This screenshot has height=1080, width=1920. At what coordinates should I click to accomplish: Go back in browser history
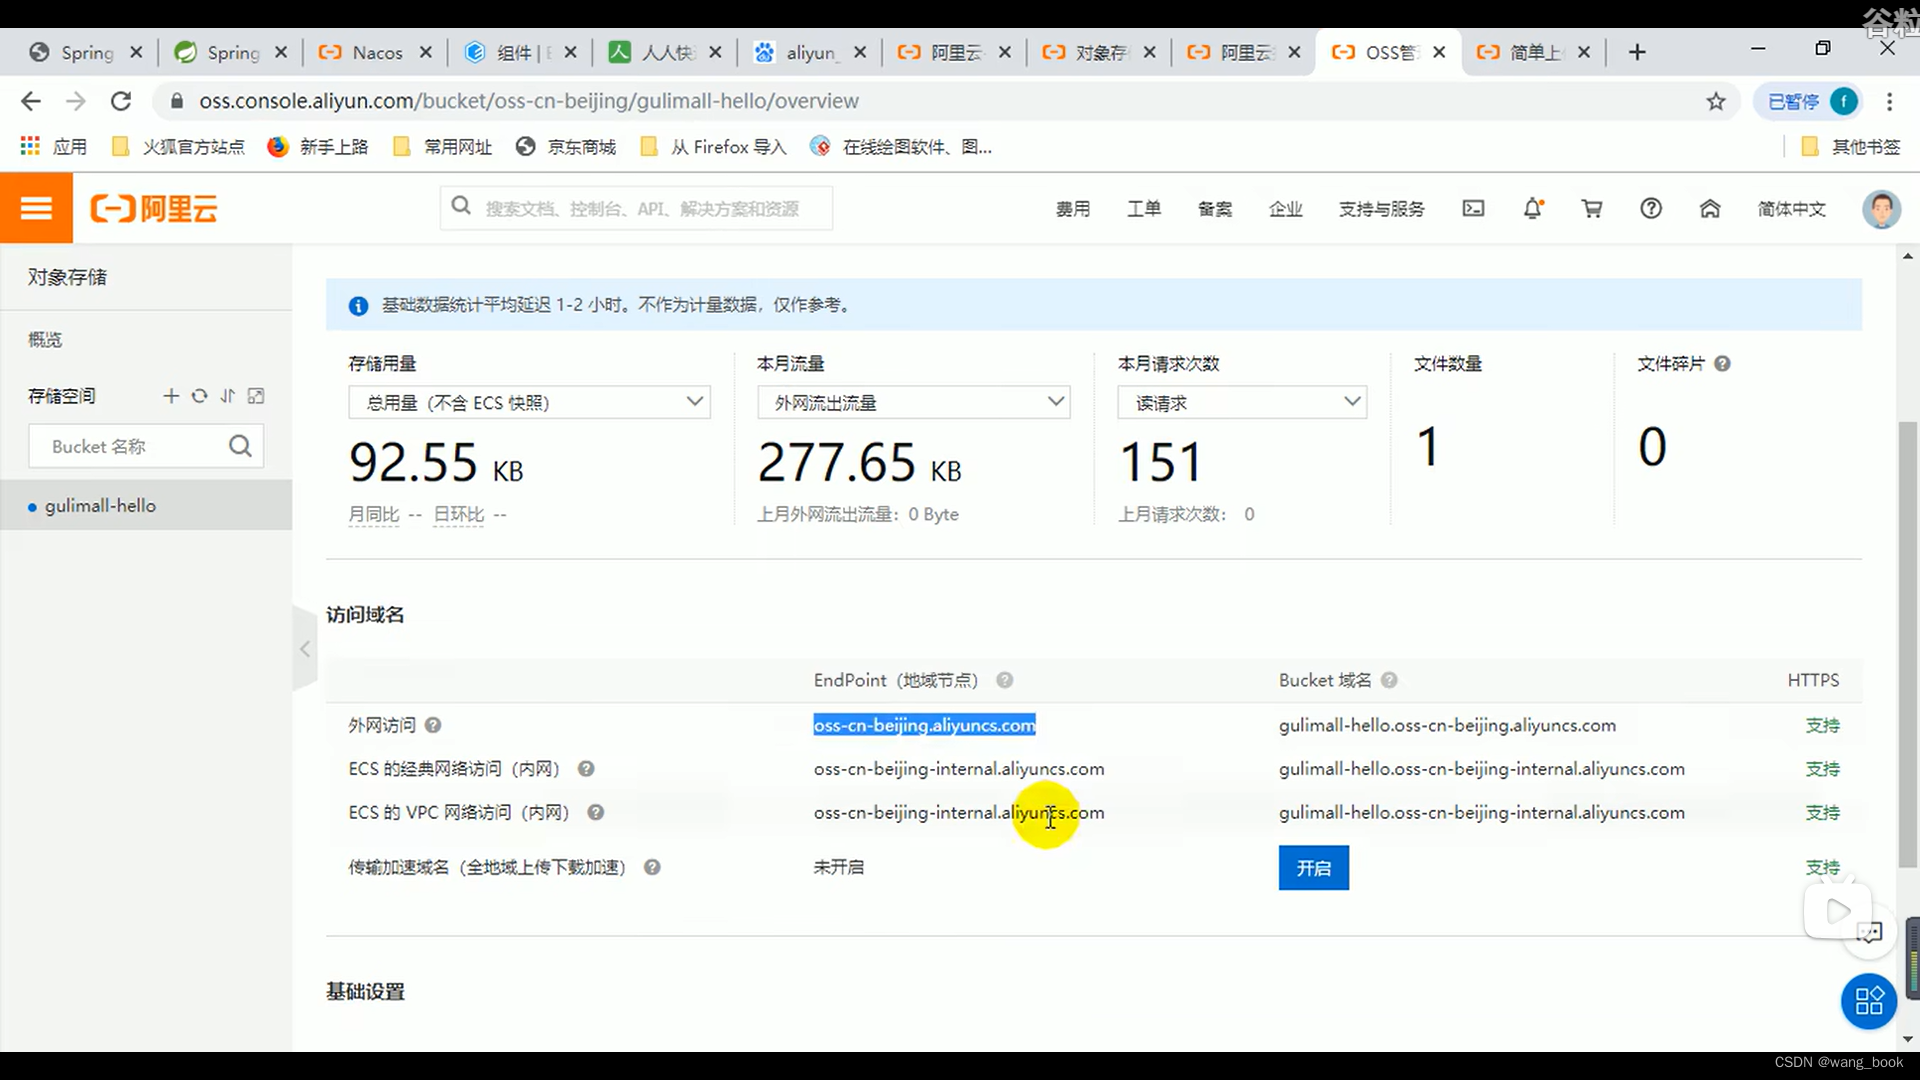coord(31,101)
